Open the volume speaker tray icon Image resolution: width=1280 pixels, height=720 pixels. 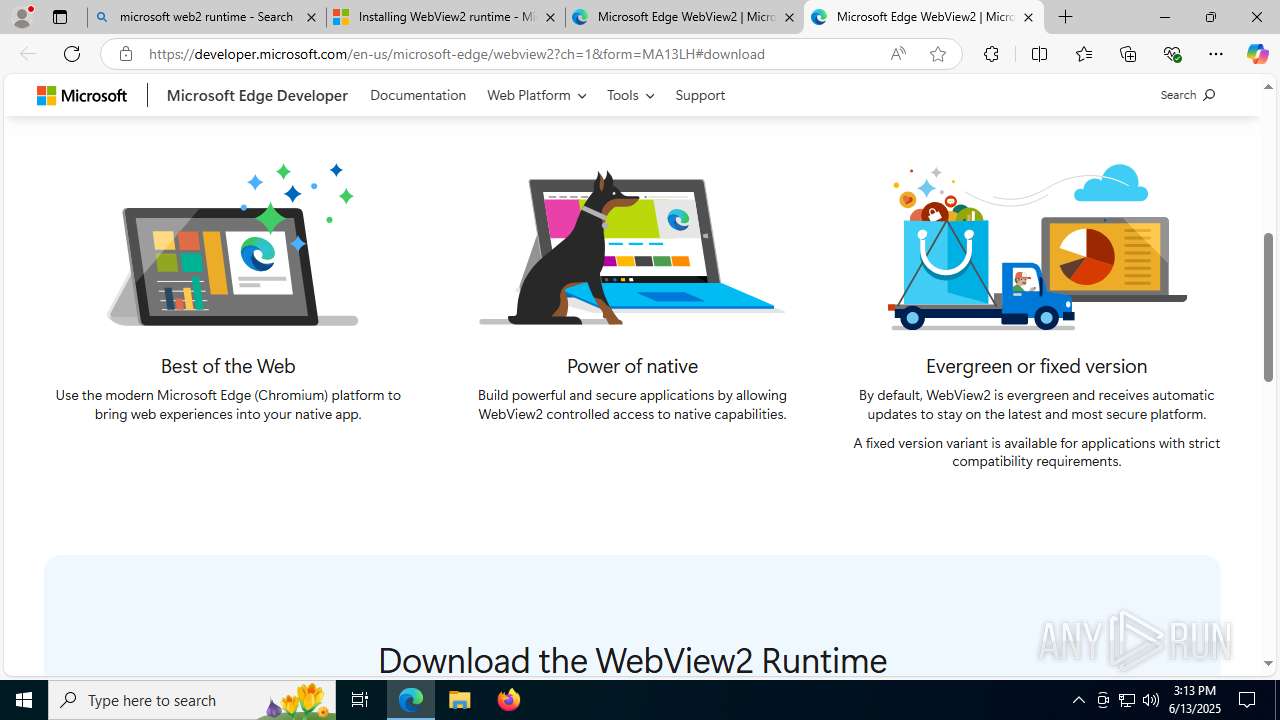point(1151,700)
